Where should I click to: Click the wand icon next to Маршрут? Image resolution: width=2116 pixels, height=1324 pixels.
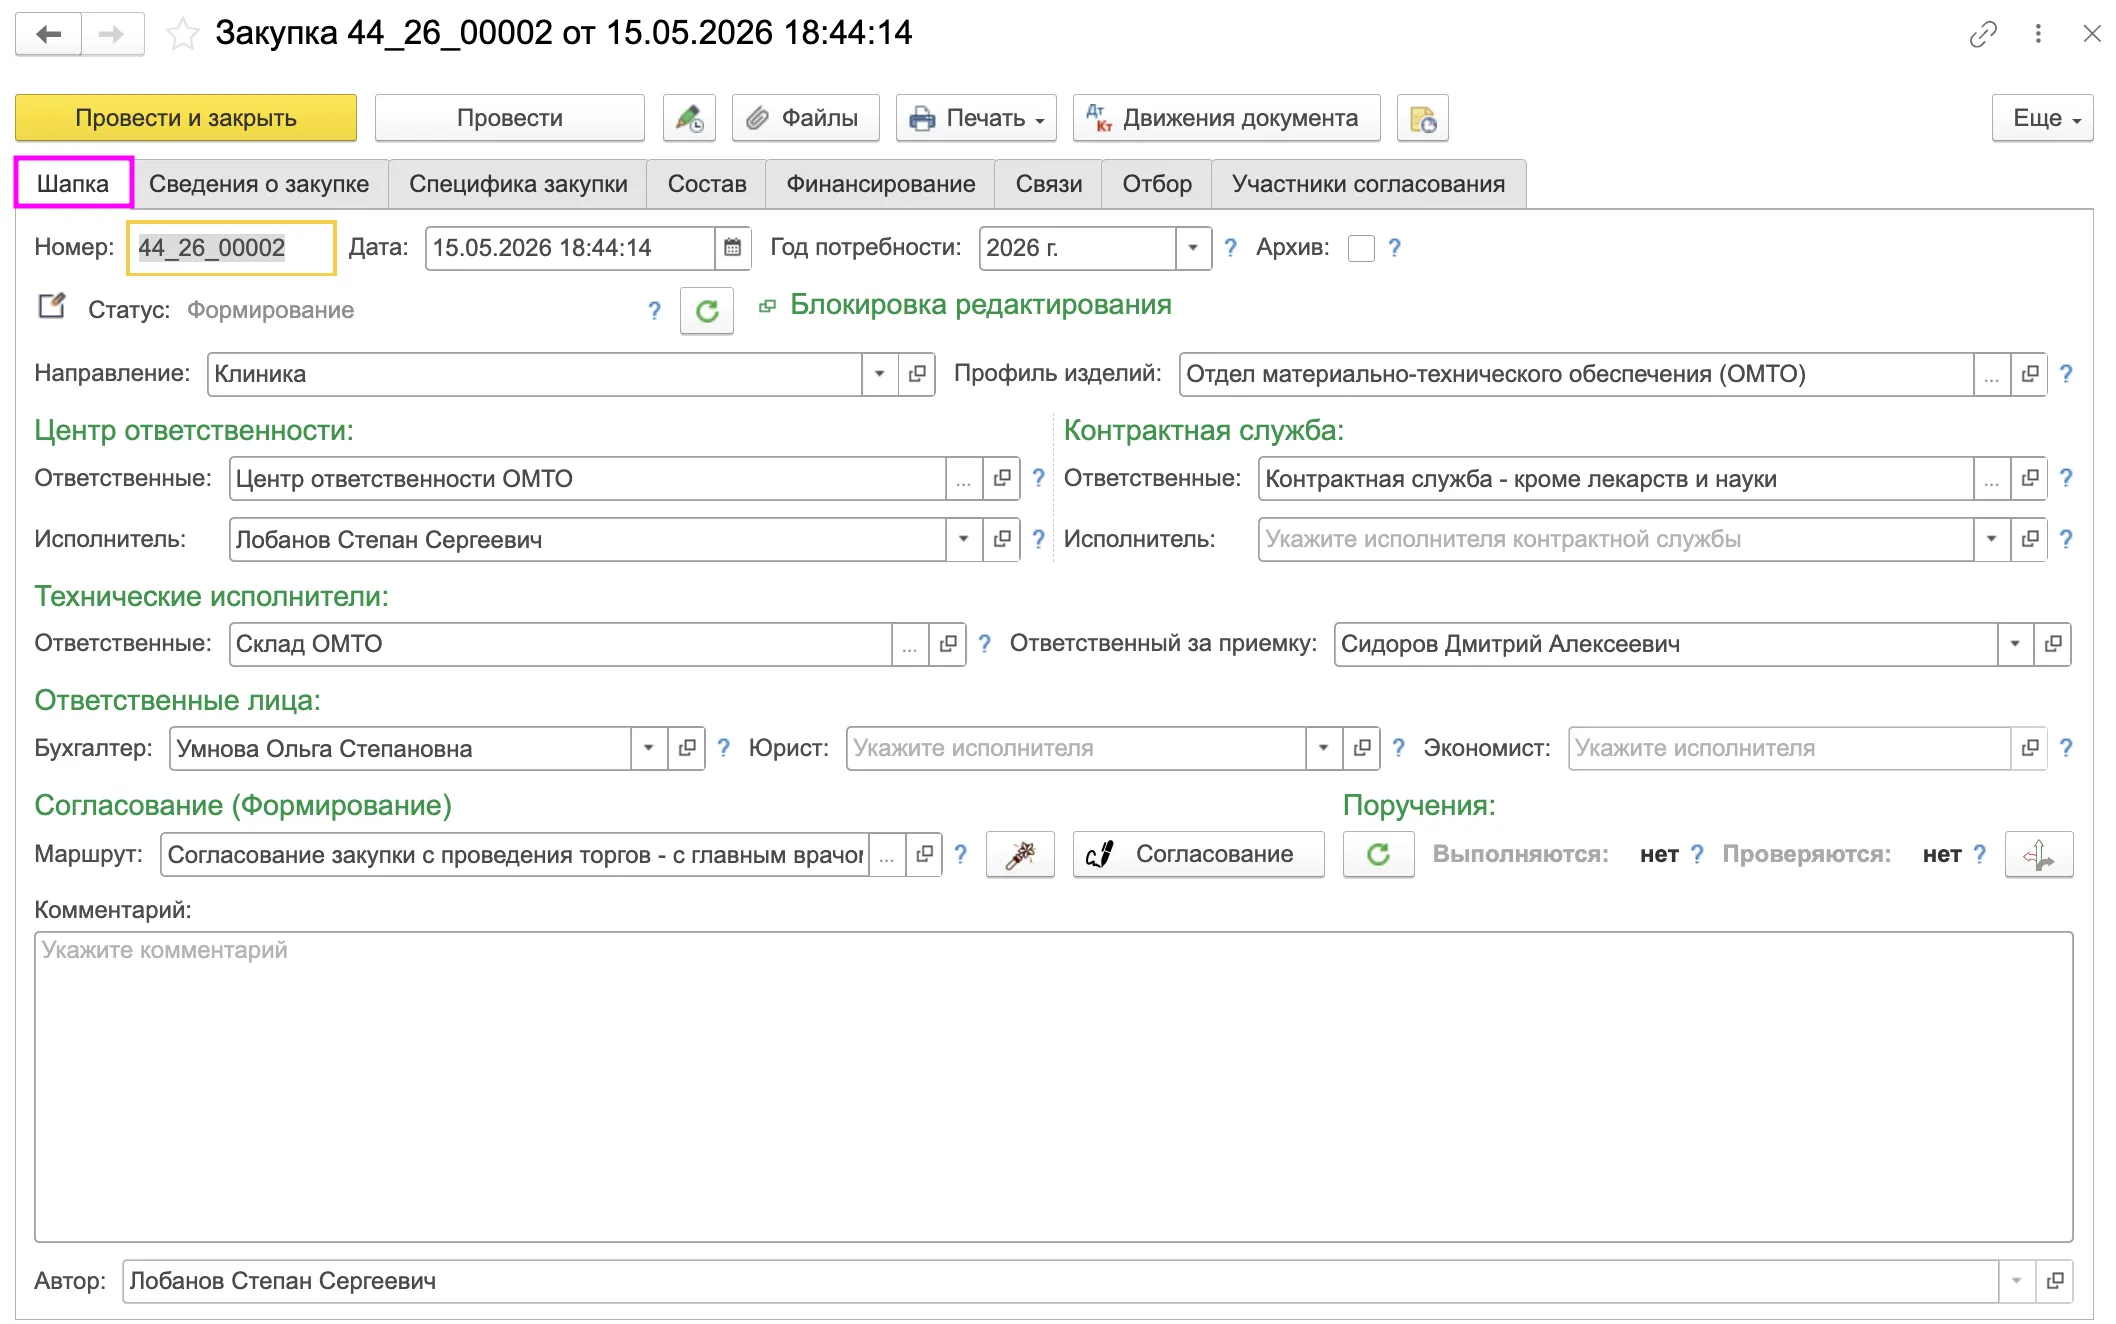pos(1020,854)
